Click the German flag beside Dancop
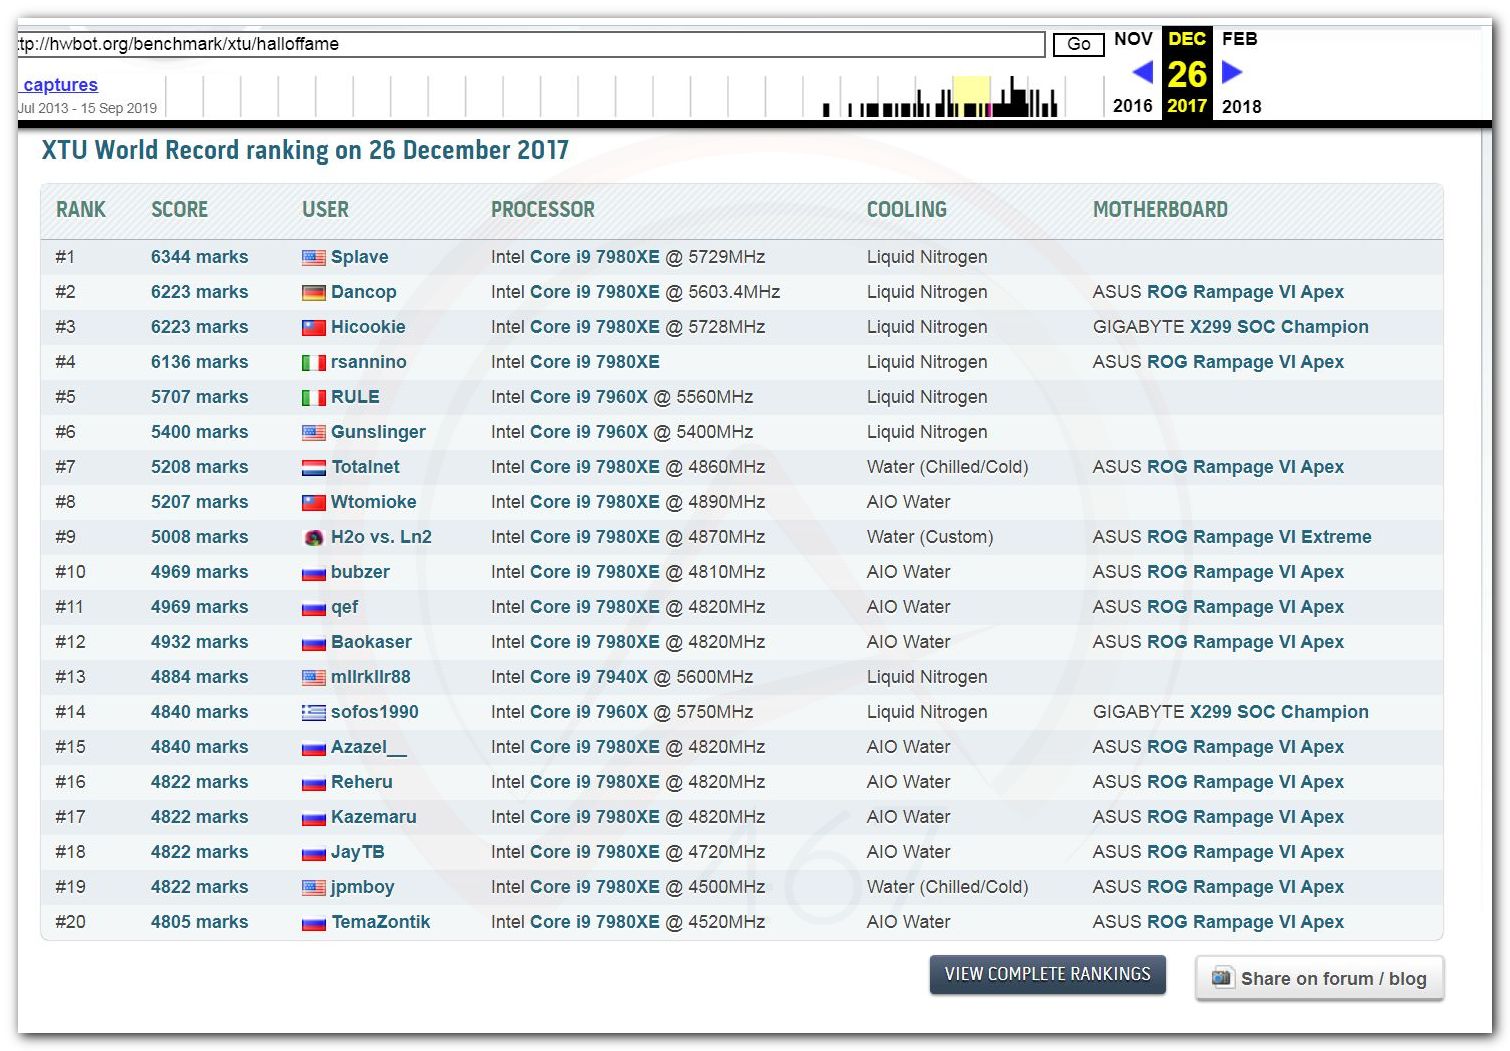The image size is (1510, 1051). 314,293
